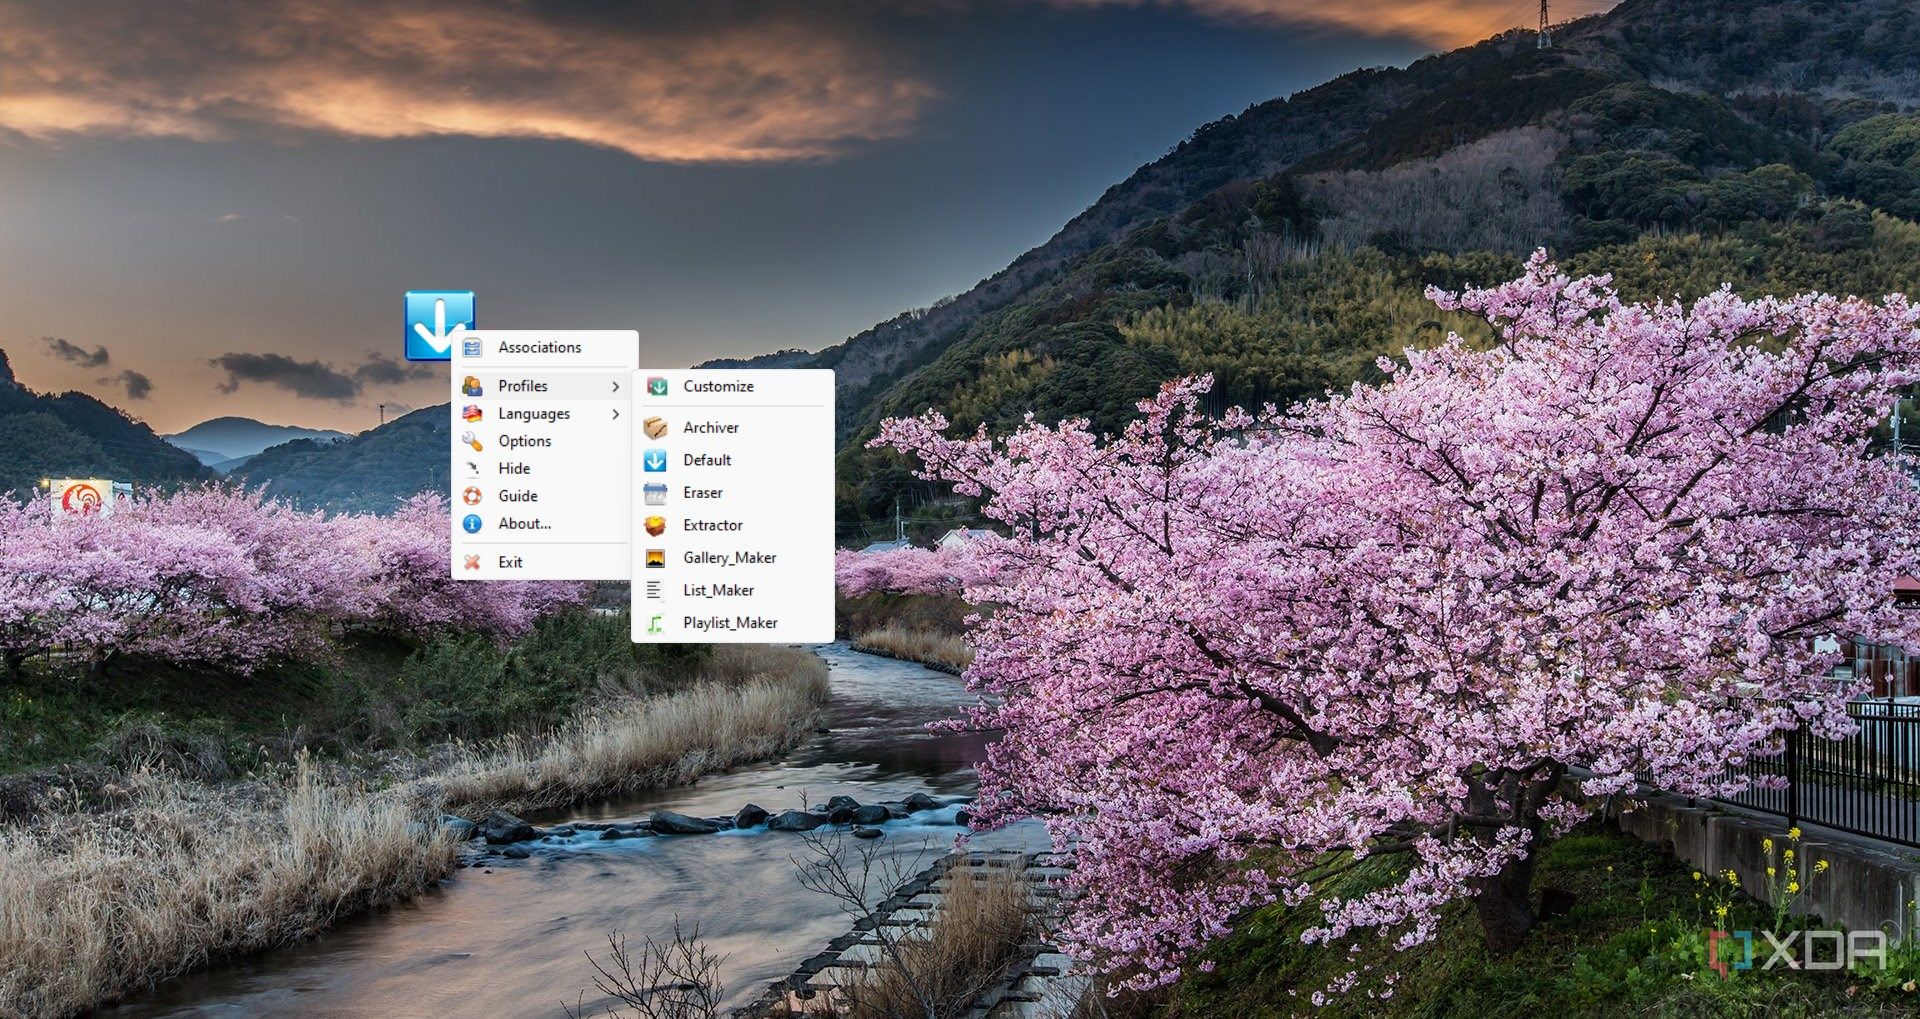Click the Languages menu label
The width and height of the screenshot is (1920, 1019).
click(534, 414)
